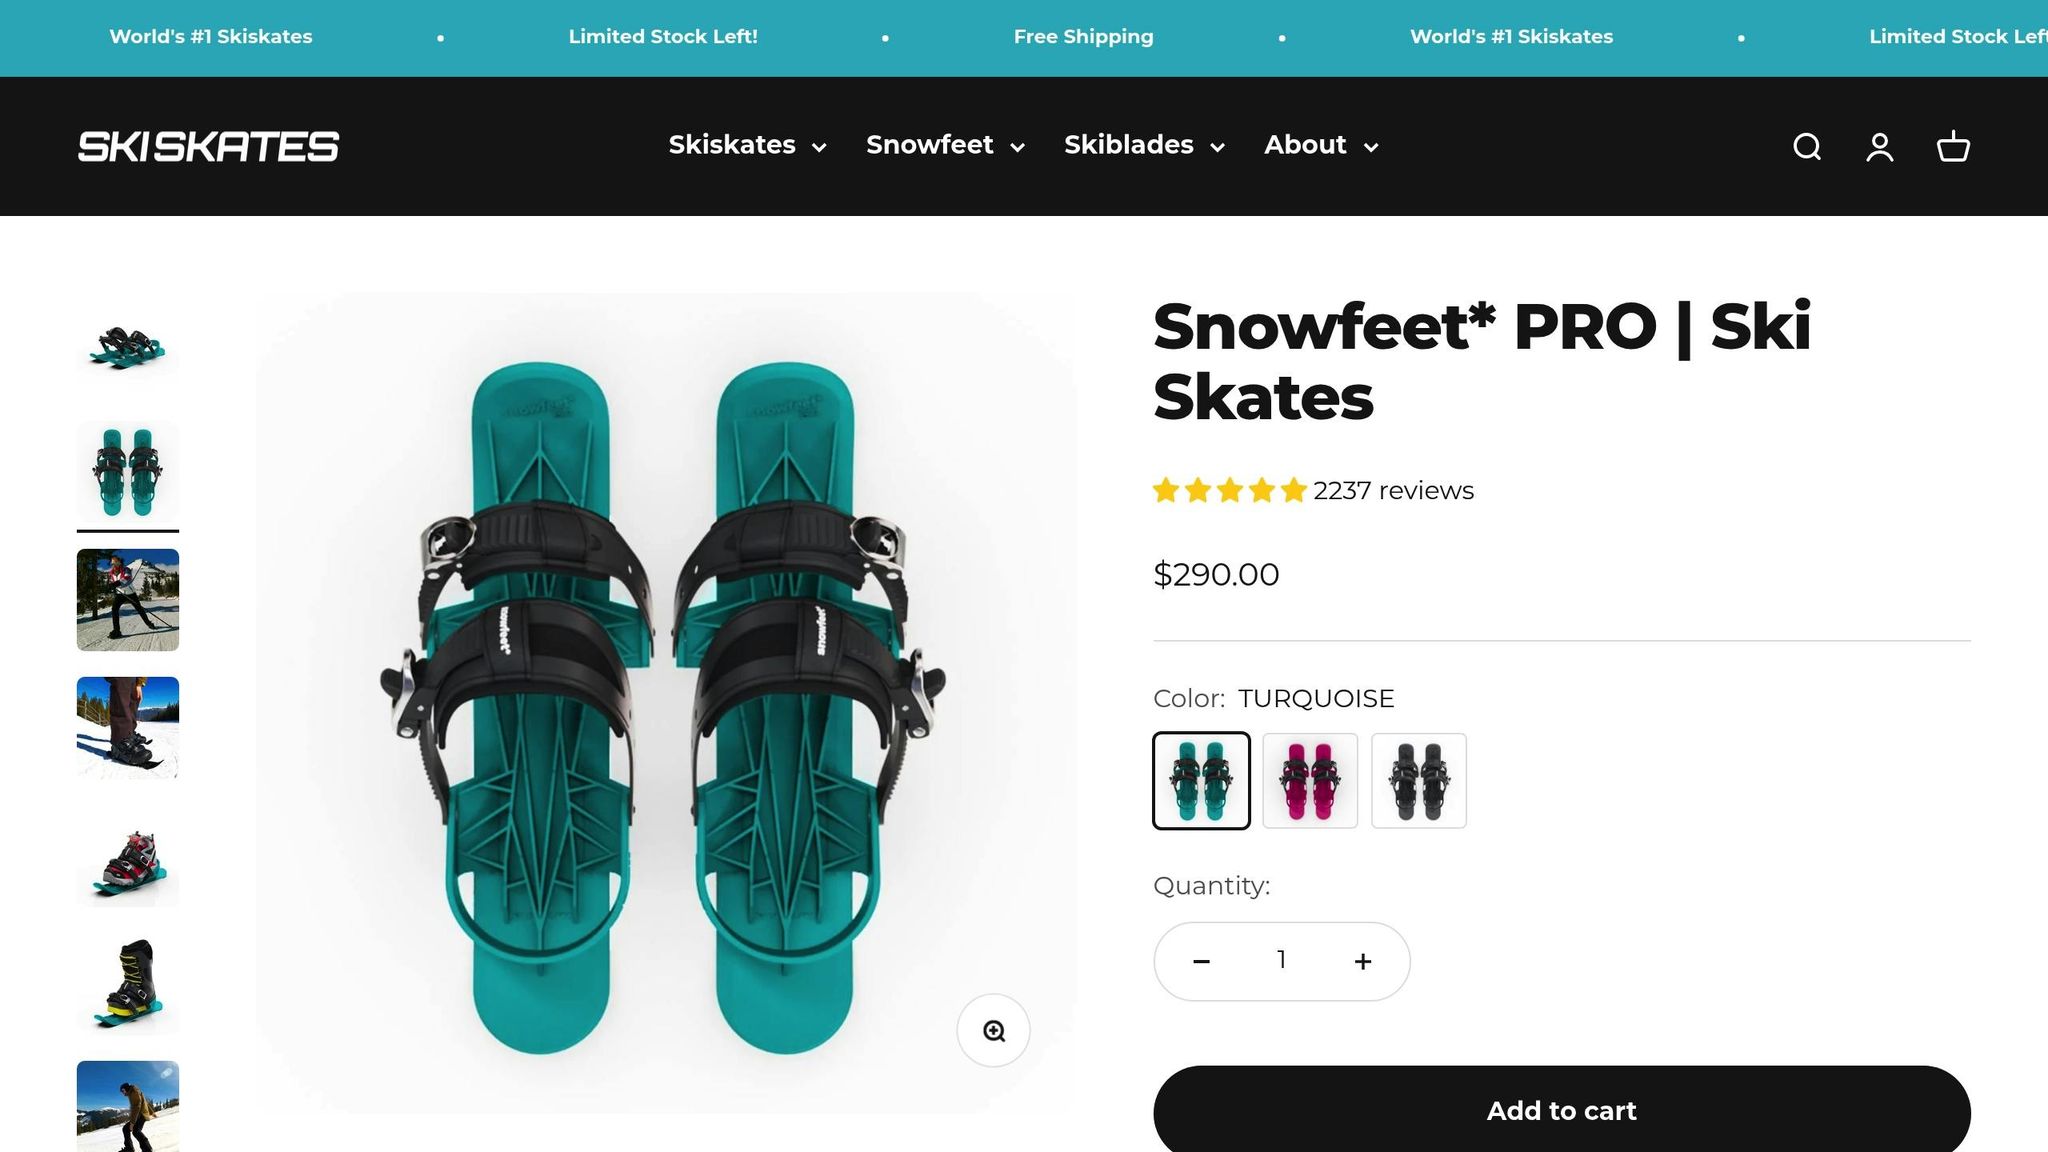
Task: Increase quantity with the plus icon
Action: coord(1362,961)
